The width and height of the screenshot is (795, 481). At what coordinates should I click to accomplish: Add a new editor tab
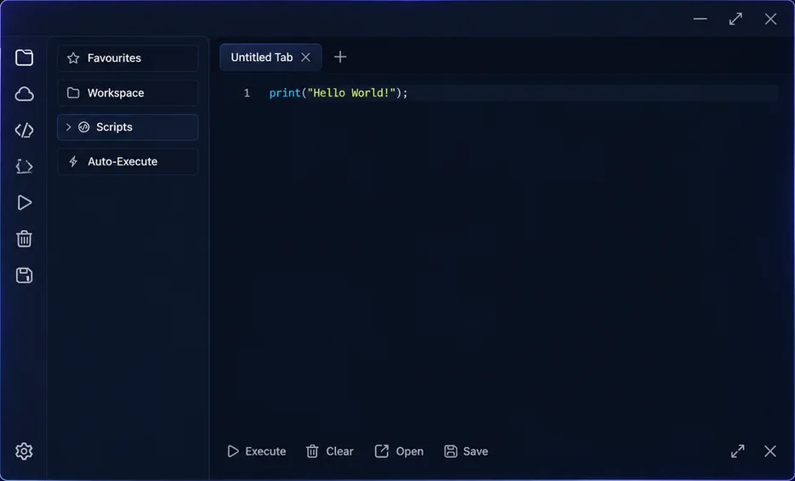(x=340, y=57)
